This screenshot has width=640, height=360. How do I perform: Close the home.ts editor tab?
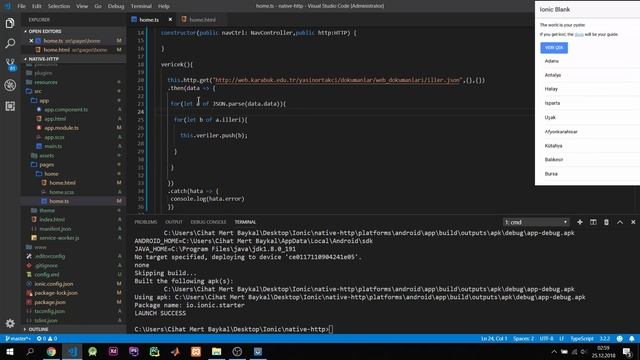170,20
